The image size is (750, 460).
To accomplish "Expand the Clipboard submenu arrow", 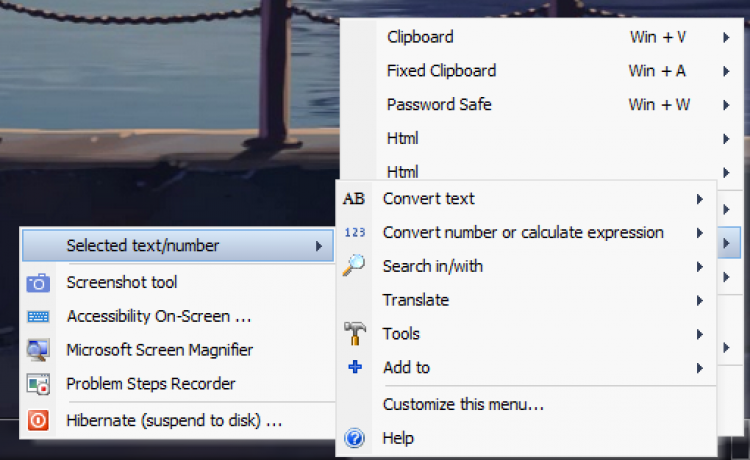I will 725,38.
